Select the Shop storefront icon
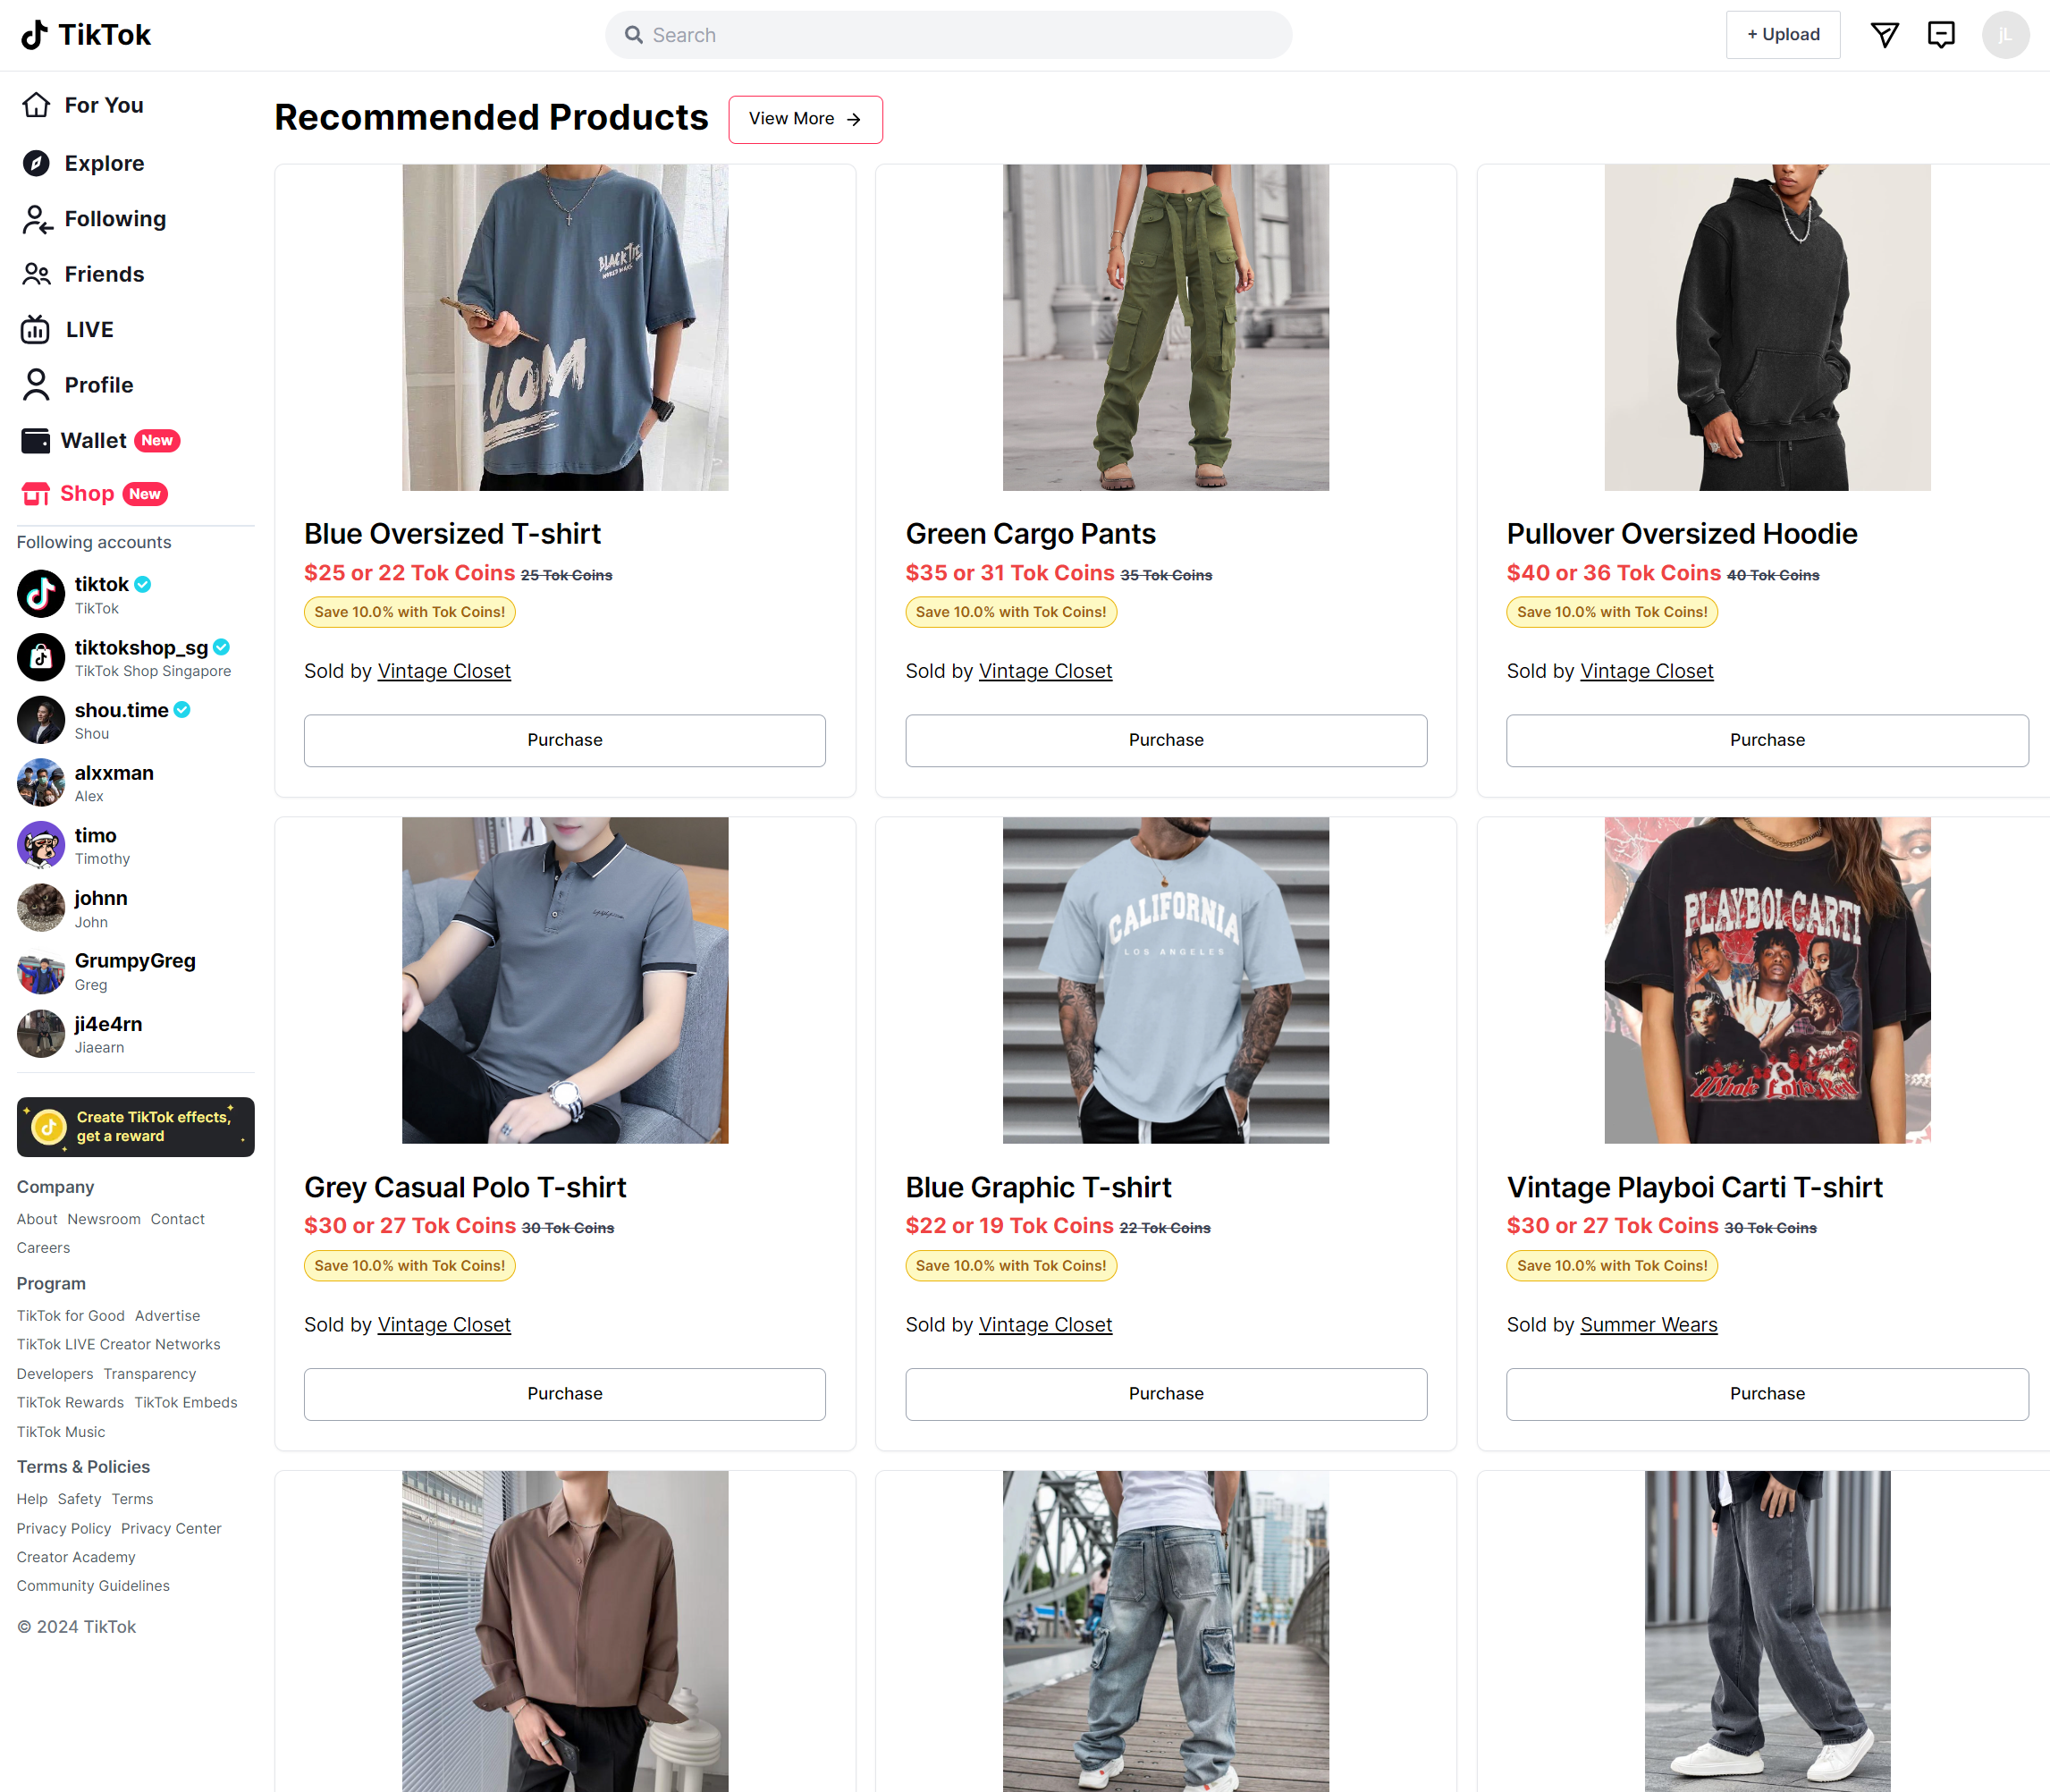The height and width of the screenshot is (1792, 2050). coord(36,494)
